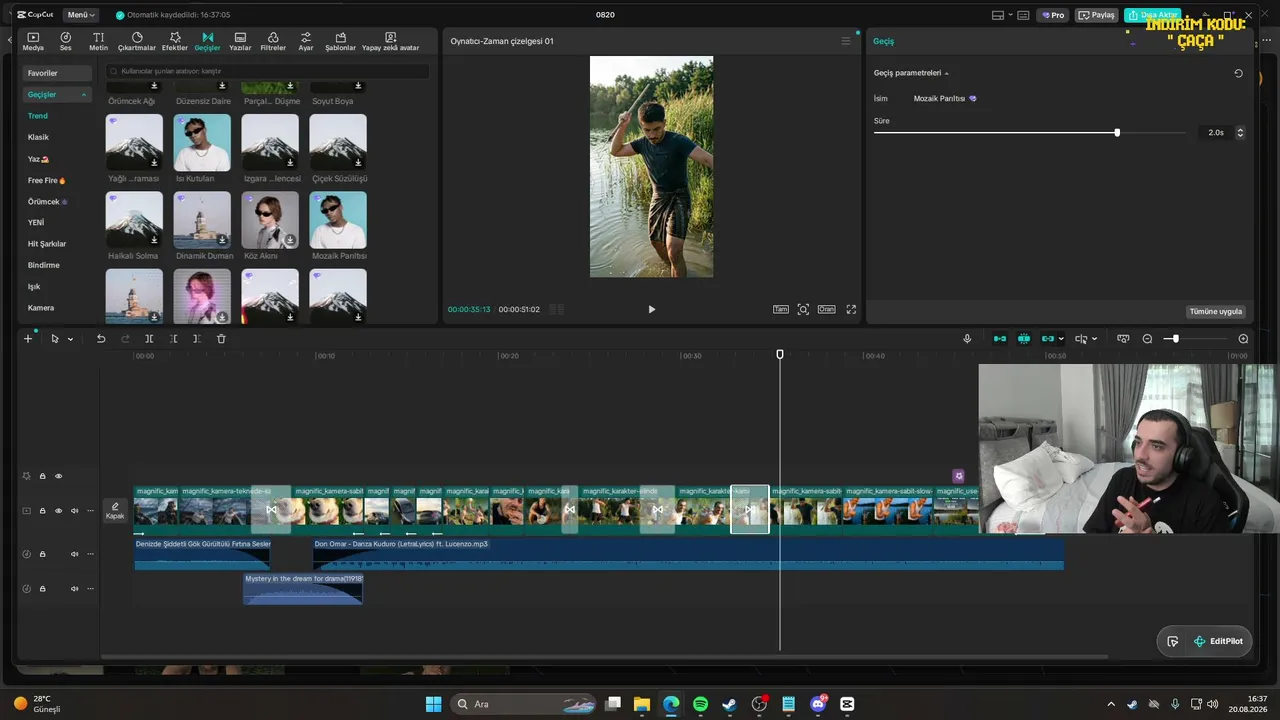Click the Oran ratio icon in player

pos(827,310)
